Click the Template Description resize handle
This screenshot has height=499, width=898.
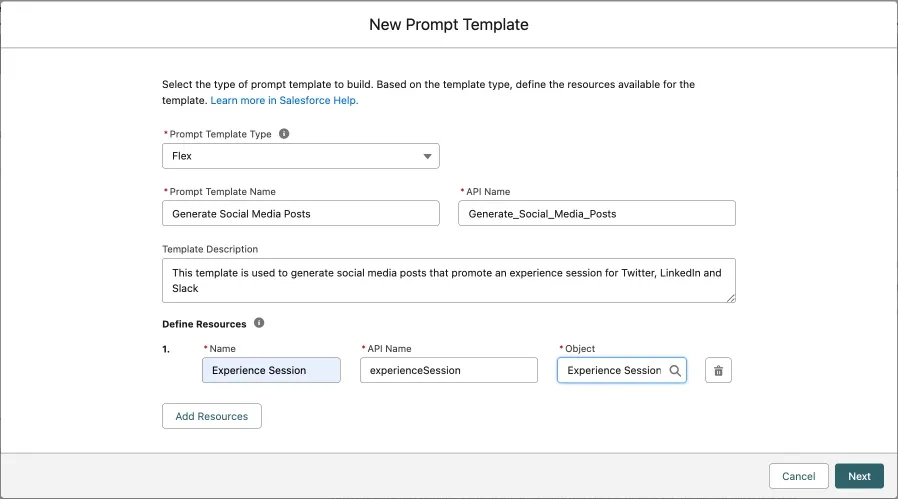click(731, 297)
